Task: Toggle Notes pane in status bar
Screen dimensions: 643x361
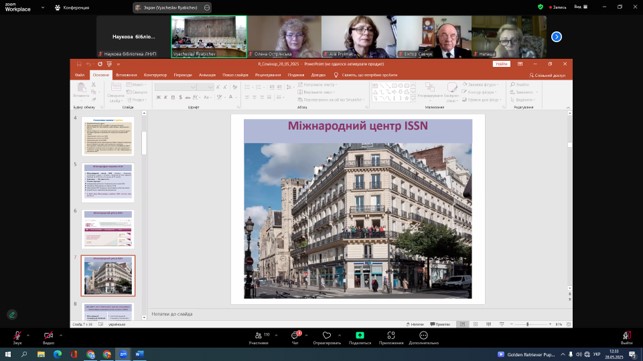Action: tap(415, 324)
